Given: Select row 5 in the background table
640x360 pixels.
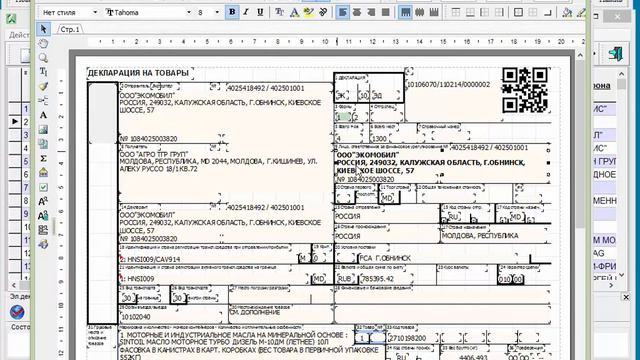Looking at the screenshot, I should [26, 161].
